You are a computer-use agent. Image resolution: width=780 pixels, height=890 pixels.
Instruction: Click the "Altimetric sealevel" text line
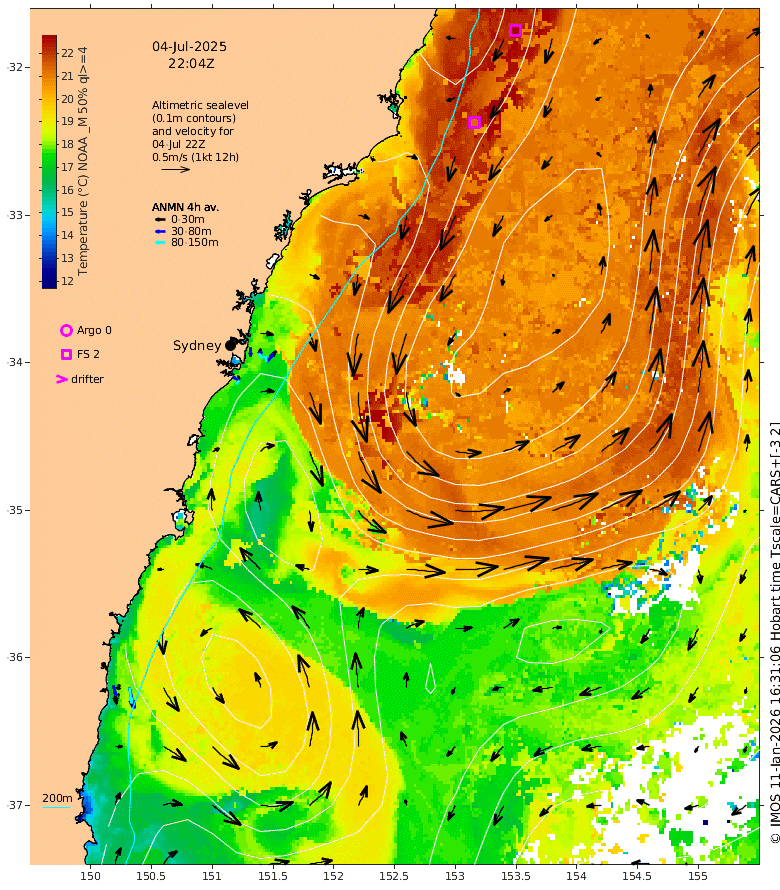click(x=200, y=105)
